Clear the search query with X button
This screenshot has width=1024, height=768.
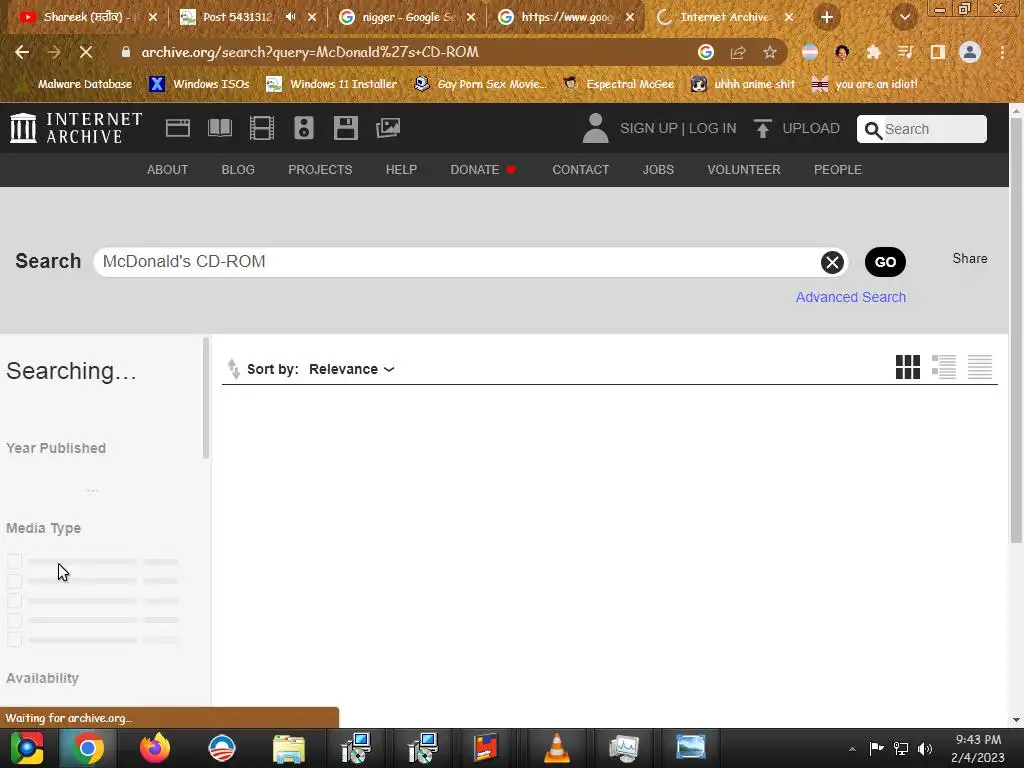coord(832,262)
